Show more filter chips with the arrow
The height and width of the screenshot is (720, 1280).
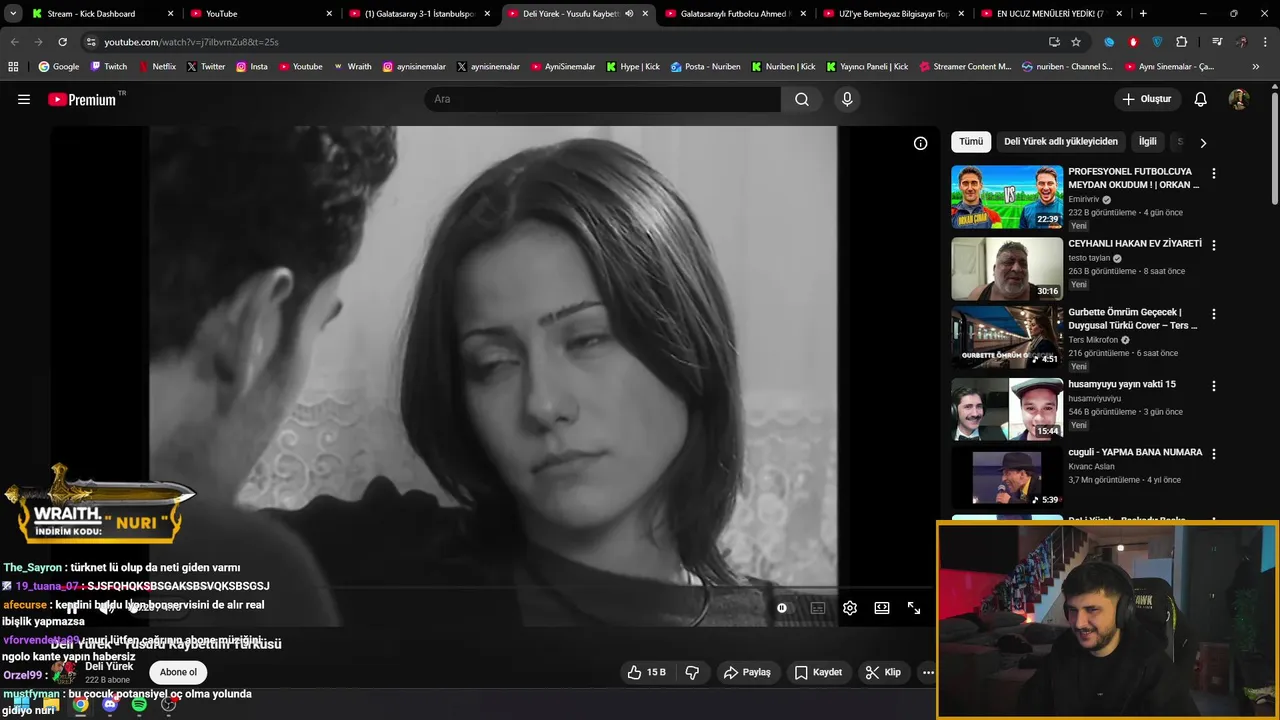pos(1203,143)
